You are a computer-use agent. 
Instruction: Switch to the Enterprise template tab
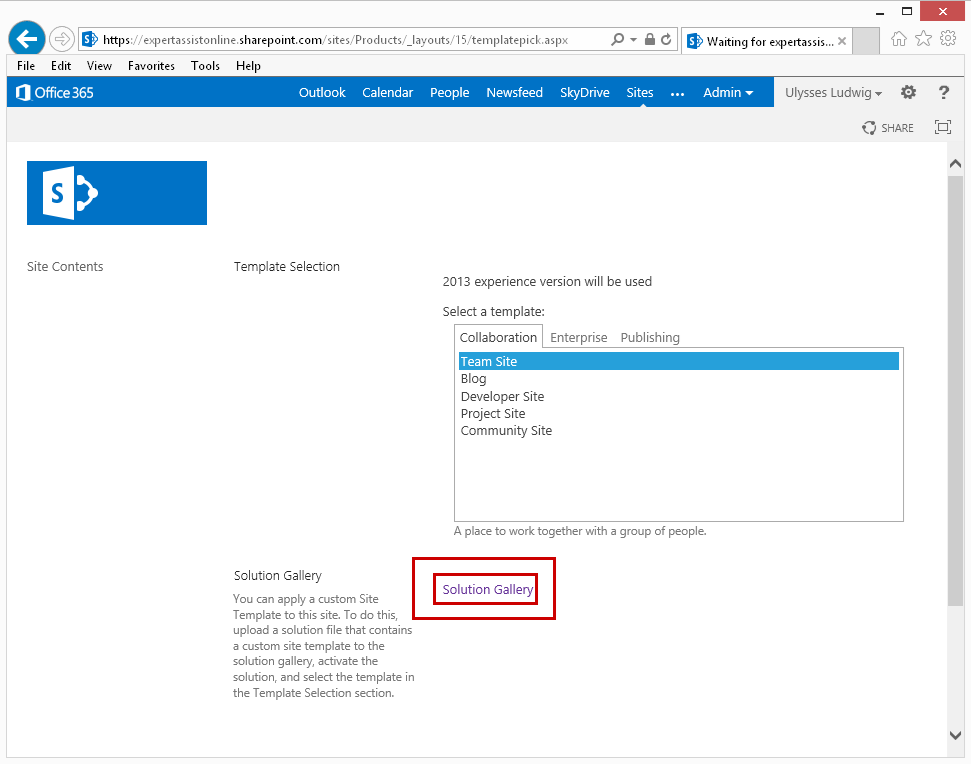578,337
